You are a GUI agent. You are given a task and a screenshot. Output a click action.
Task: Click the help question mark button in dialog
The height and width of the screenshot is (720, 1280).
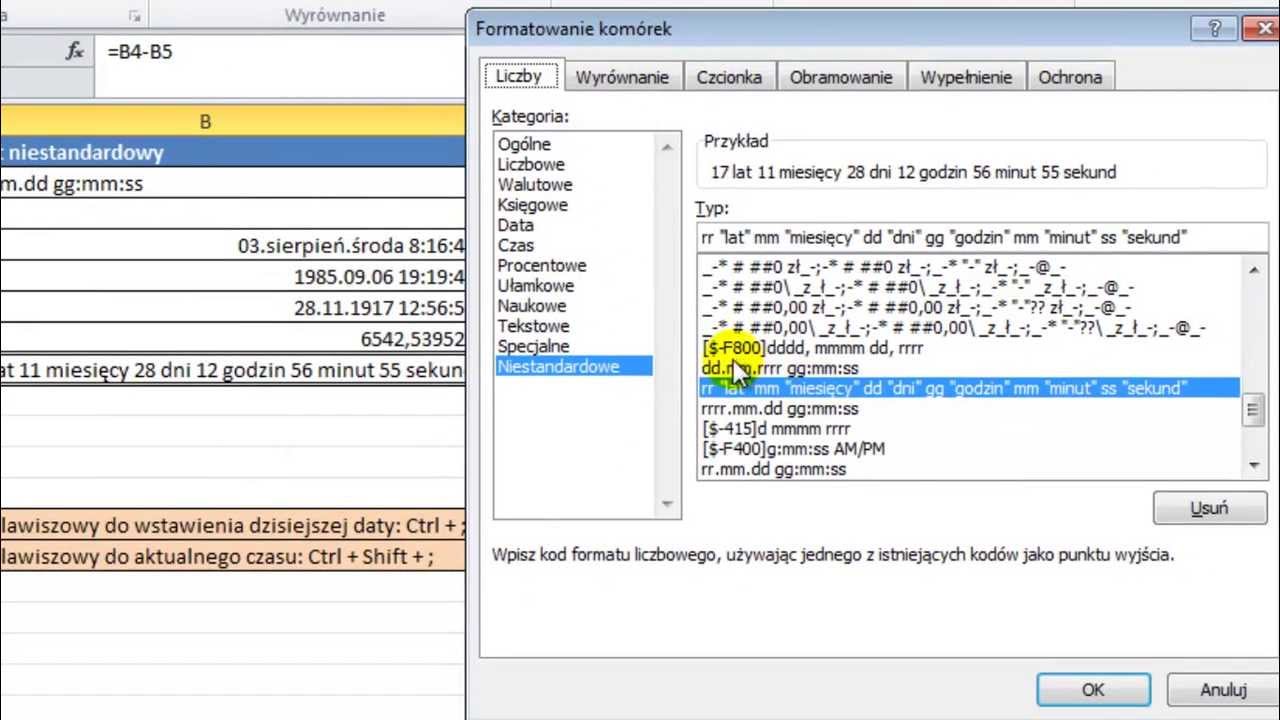(1214, 29)
